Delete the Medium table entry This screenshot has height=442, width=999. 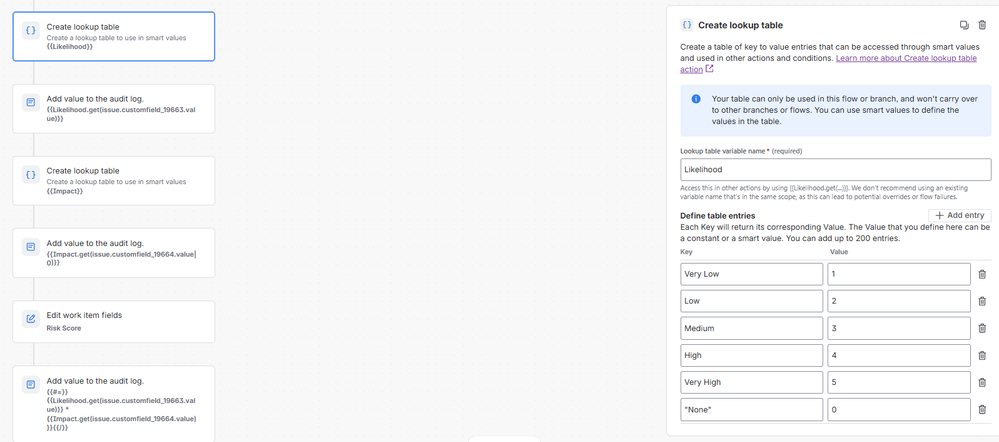click(x=982, y=329)
